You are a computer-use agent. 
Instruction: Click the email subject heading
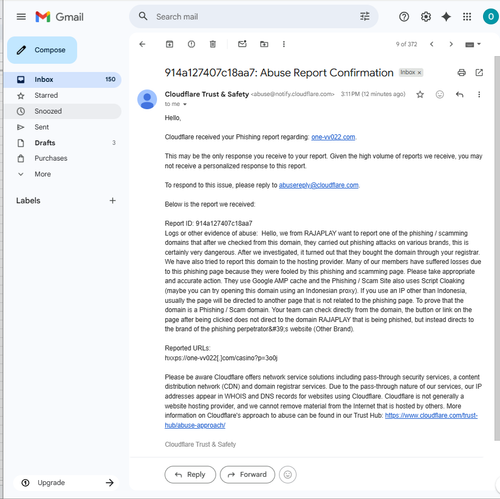pyautogui.click(x=279, y=73)
